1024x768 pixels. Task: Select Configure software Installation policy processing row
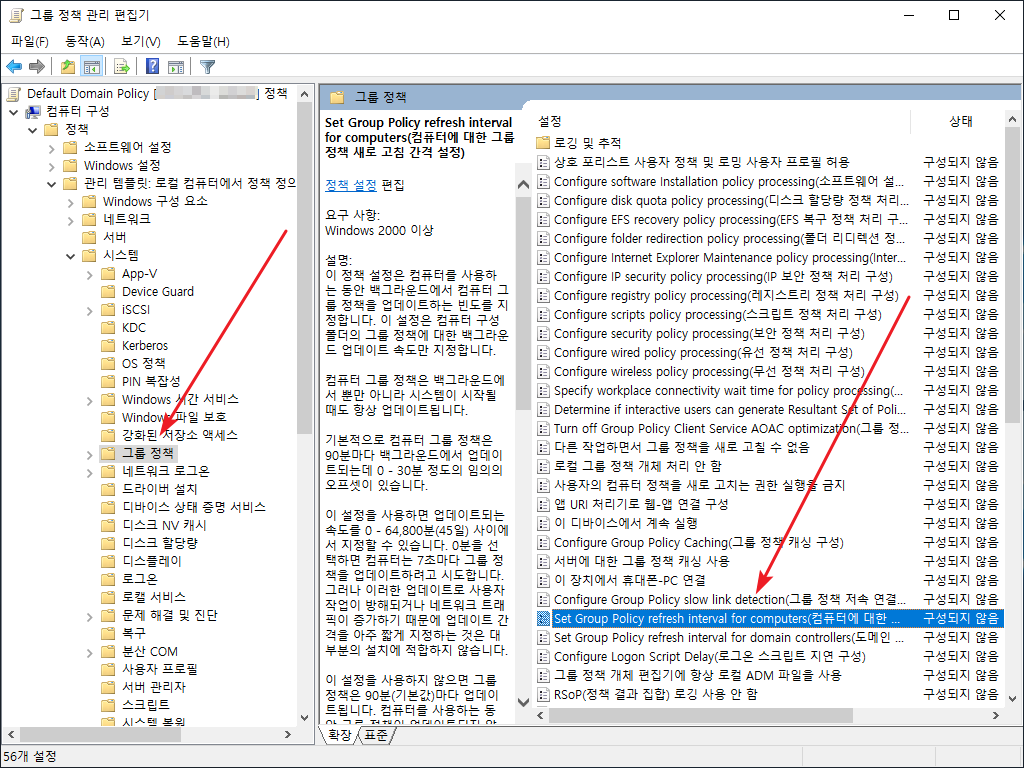click(769, 182)
